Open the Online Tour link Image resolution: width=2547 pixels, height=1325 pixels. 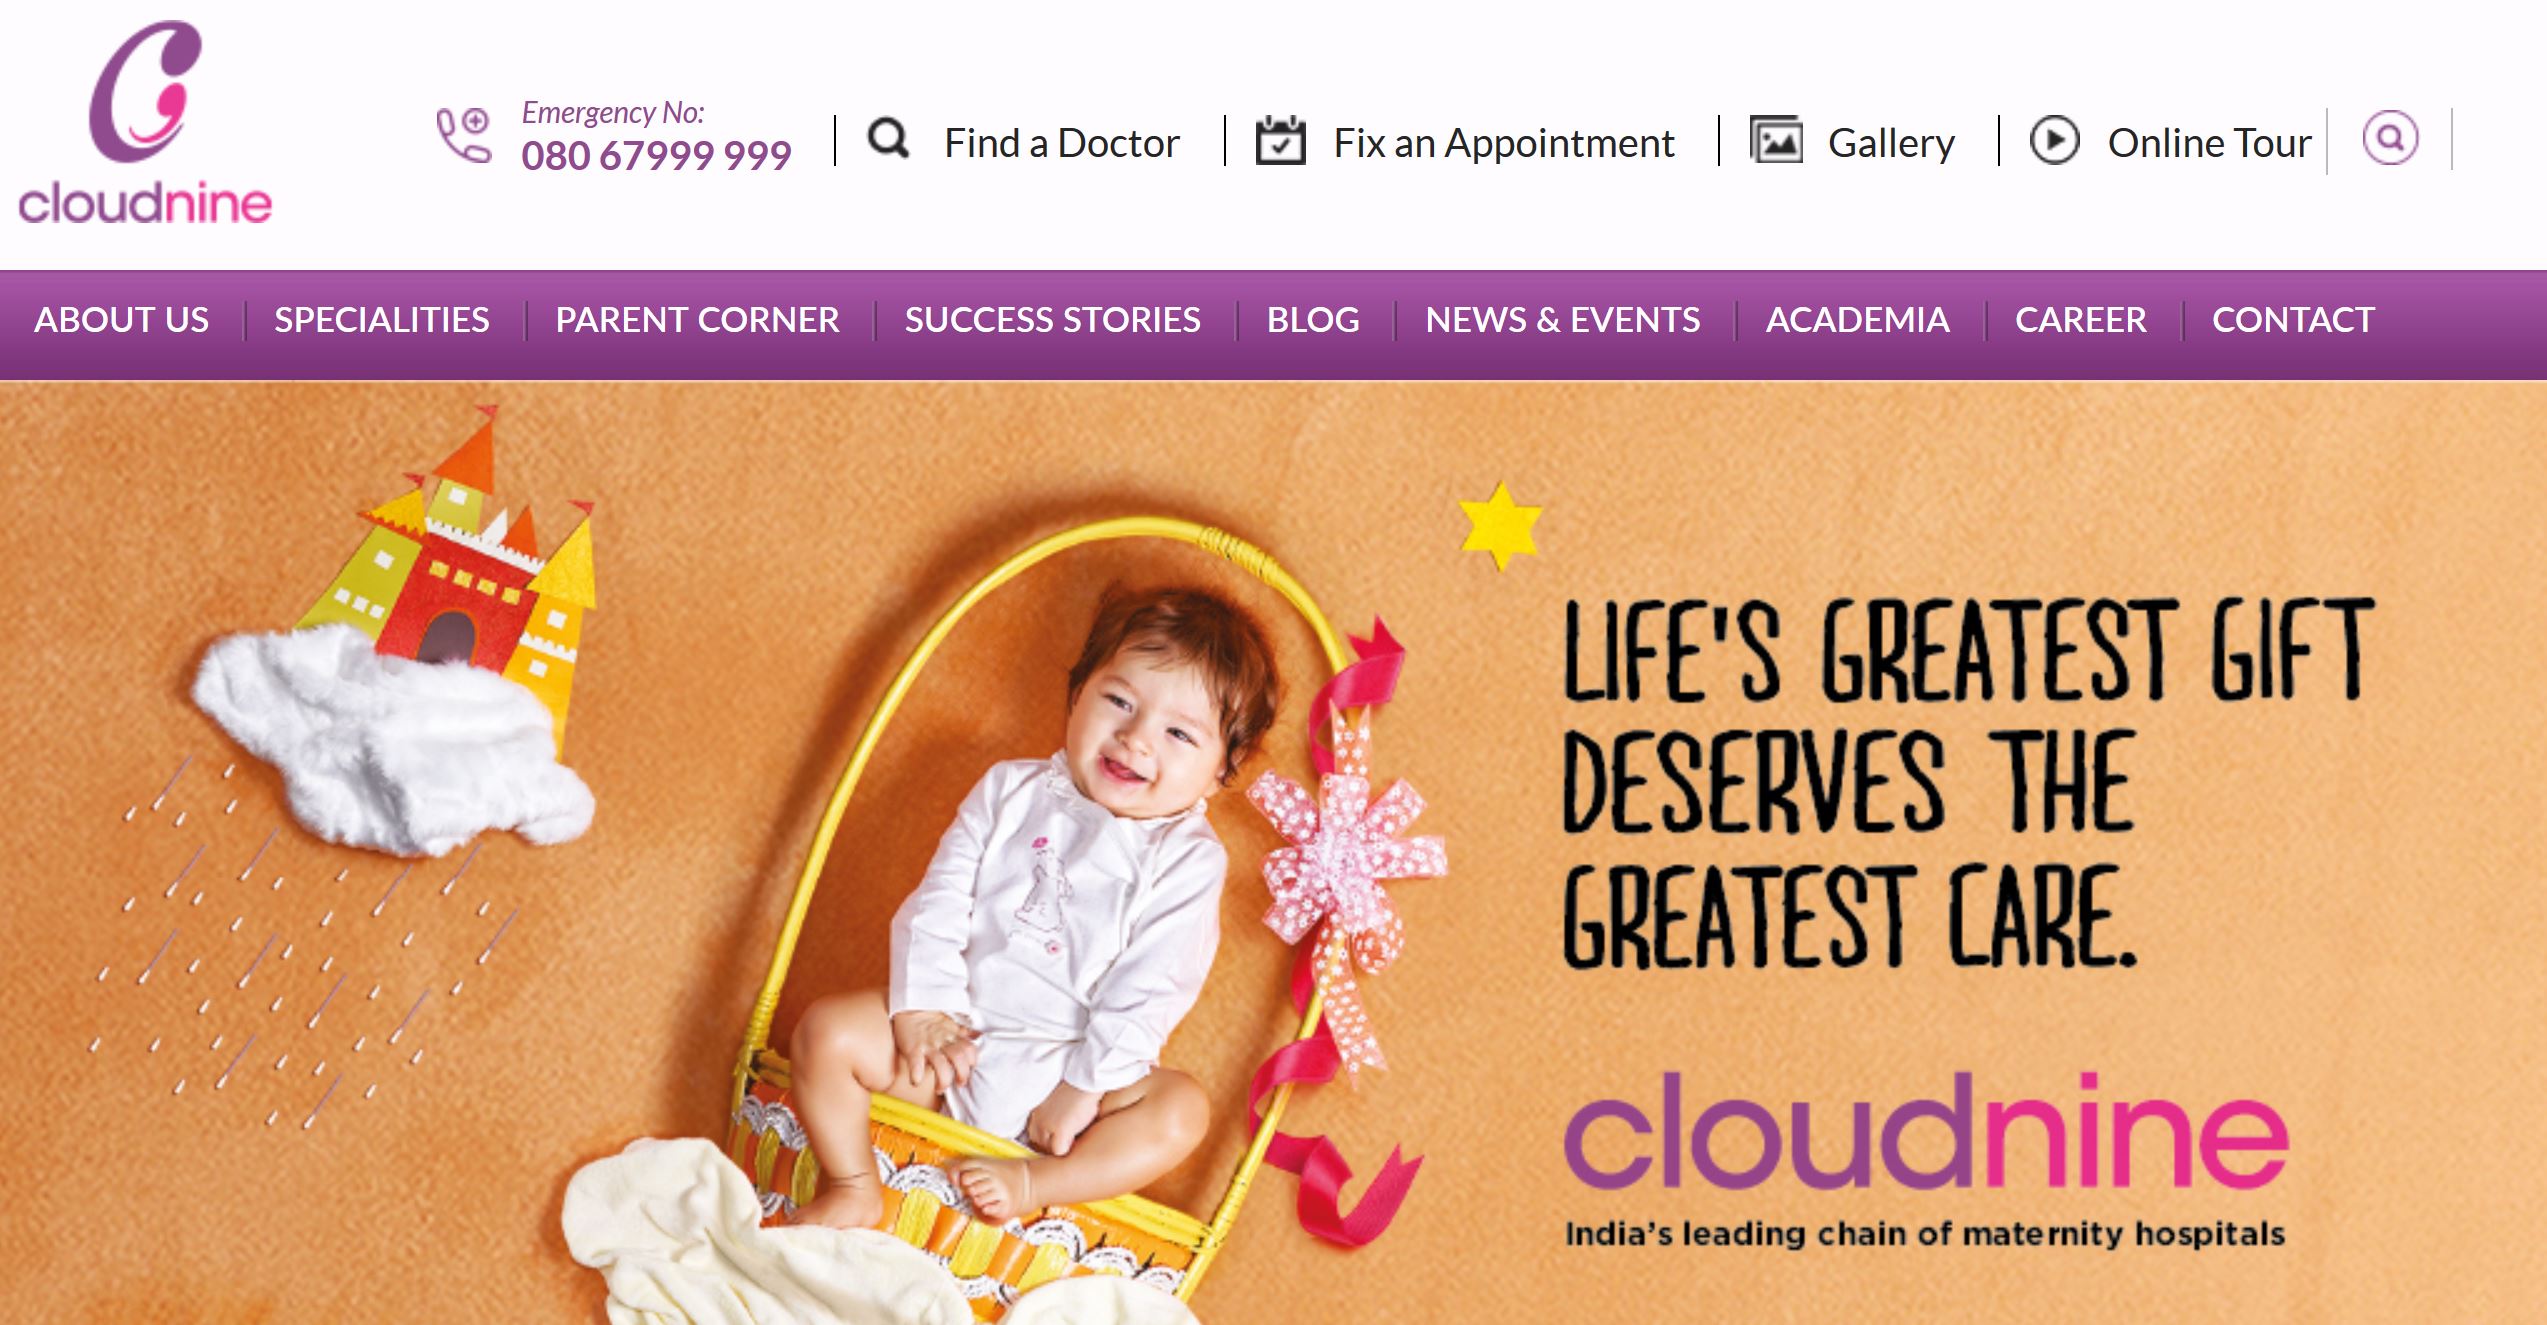point(2210,143)
